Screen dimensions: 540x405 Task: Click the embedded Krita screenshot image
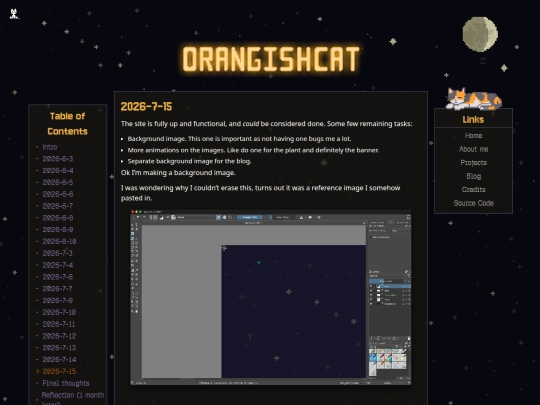tap(271, 297)
